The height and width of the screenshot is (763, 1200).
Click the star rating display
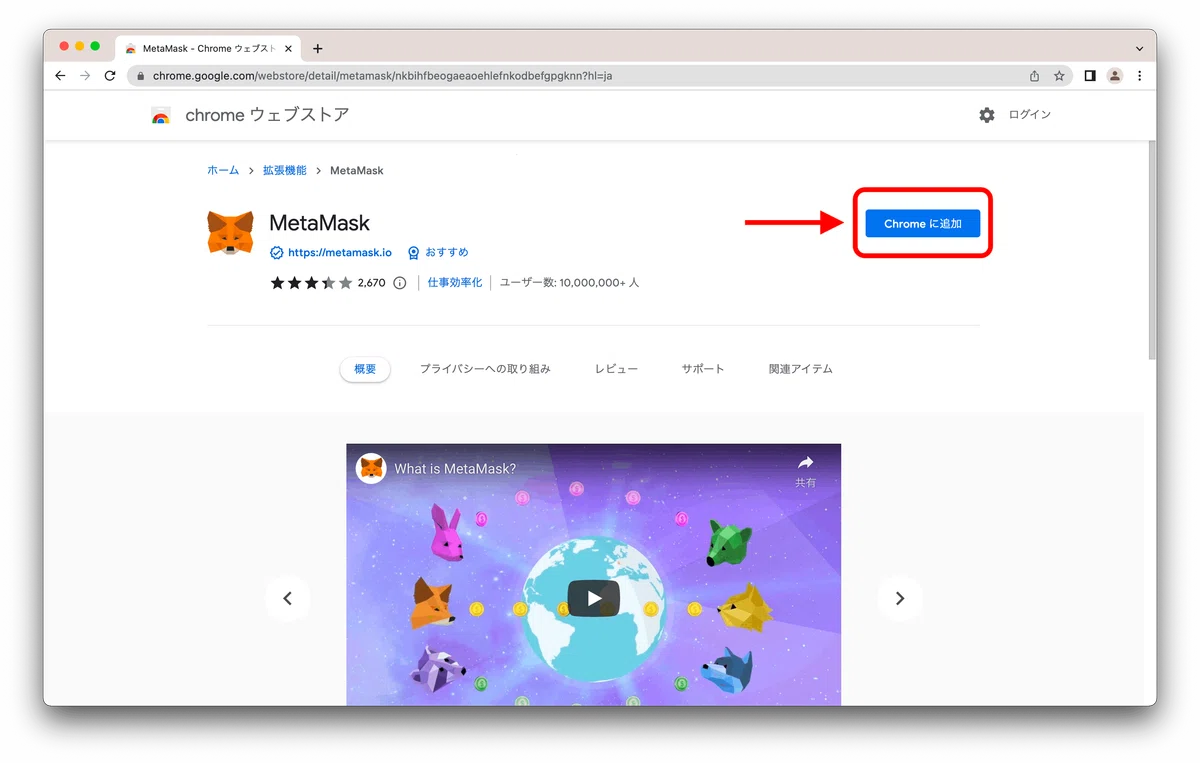311,283
